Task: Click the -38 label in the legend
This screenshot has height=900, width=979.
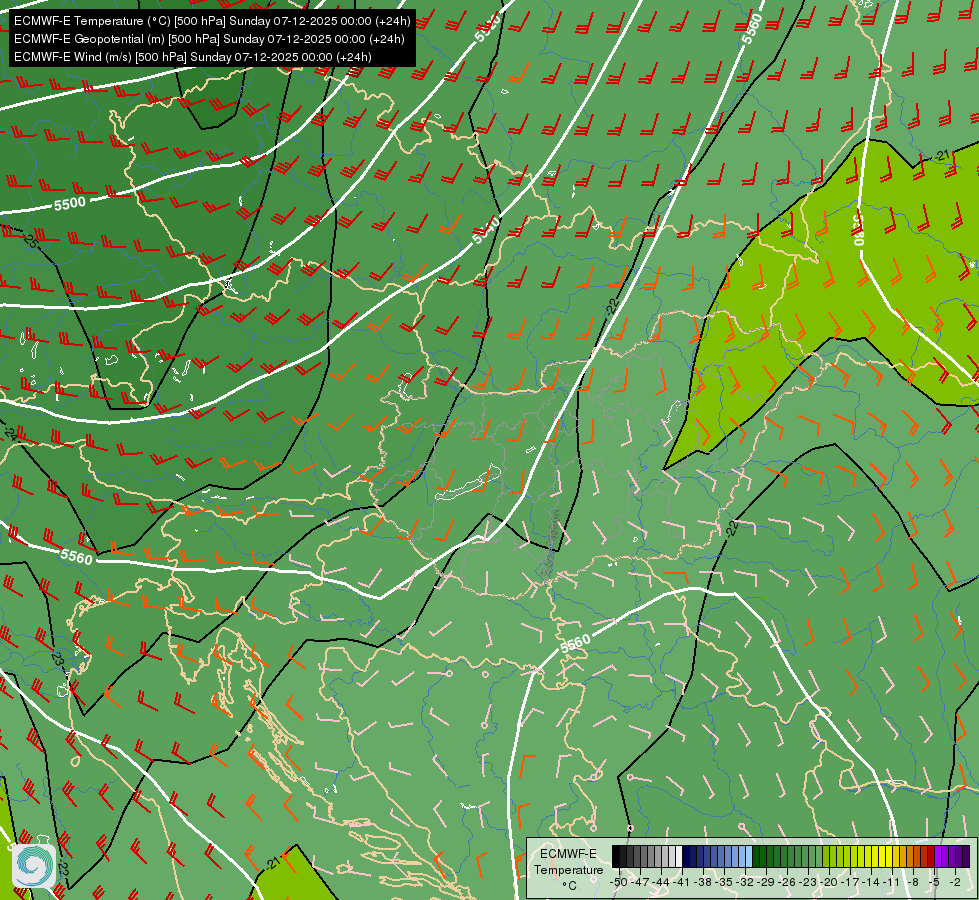Action: [x=704, y=882]
